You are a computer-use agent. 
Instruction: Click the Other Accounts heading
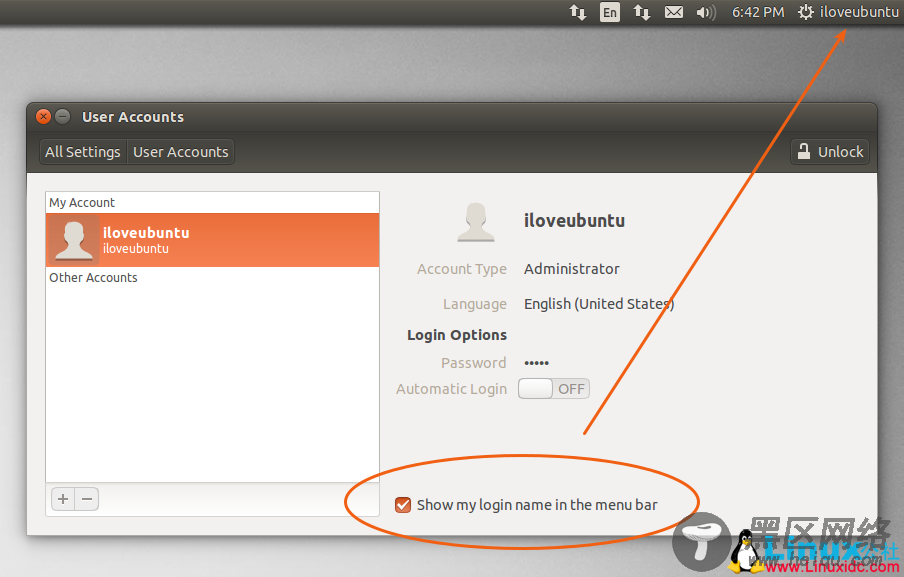(93, 278)
